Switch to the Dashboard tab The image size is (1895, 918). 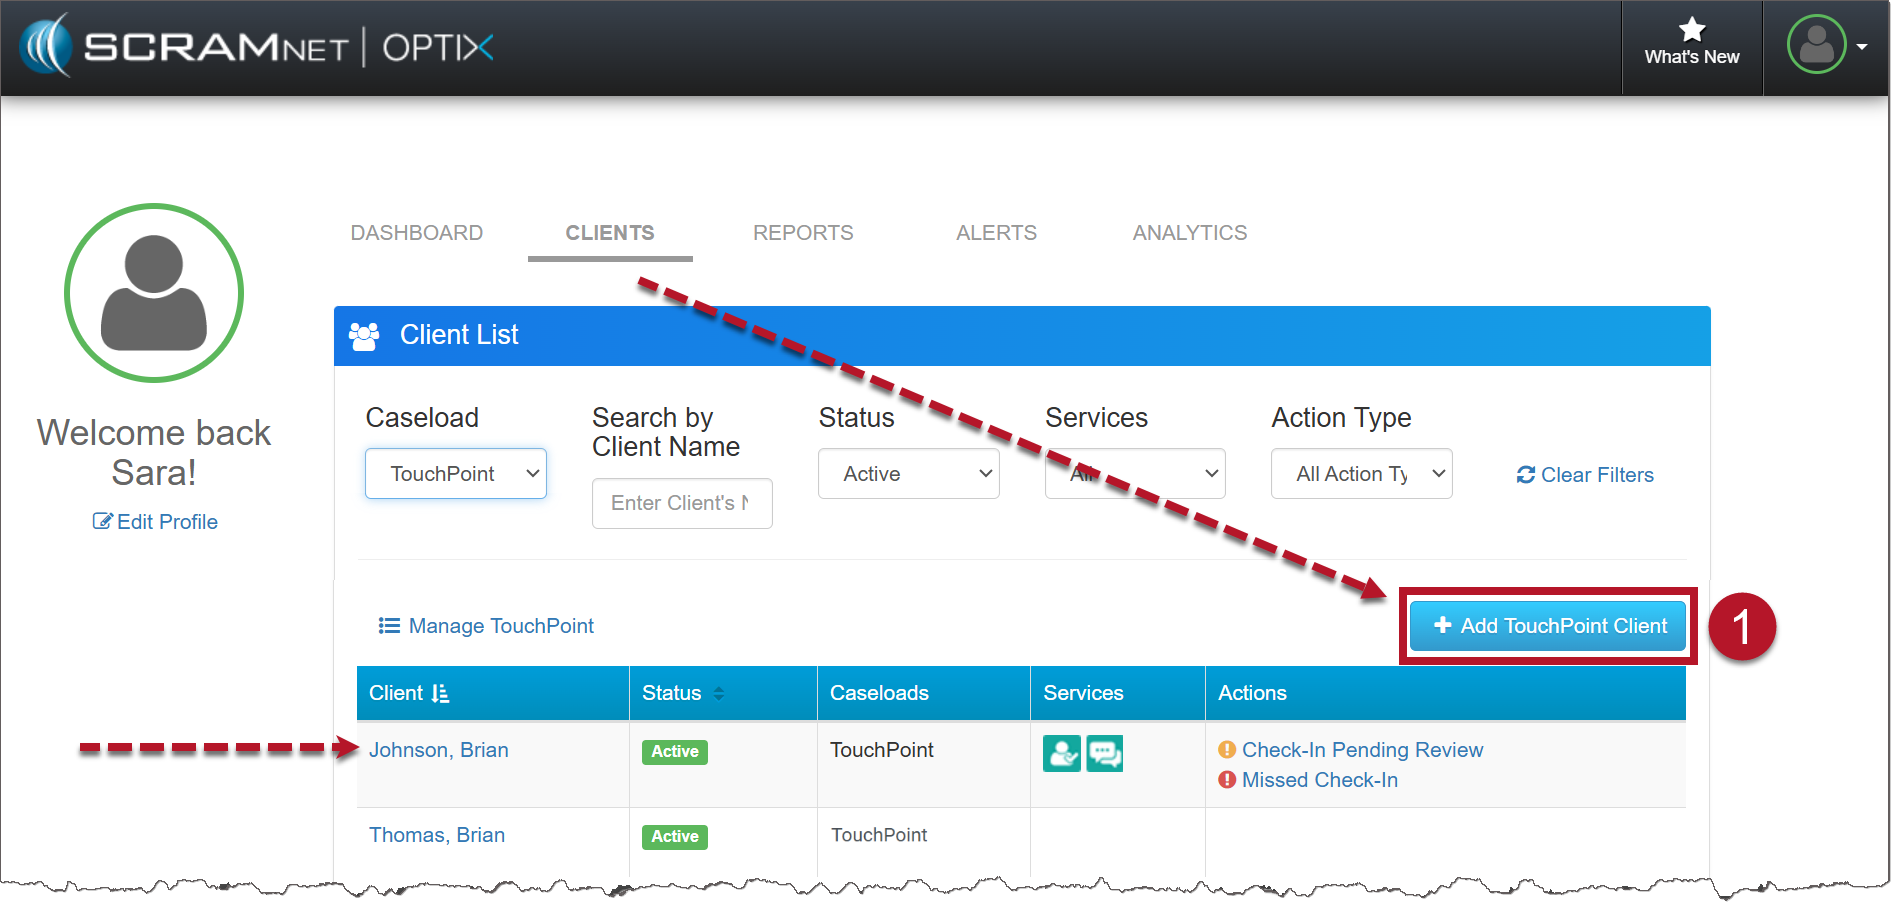[x=416, y=233]
